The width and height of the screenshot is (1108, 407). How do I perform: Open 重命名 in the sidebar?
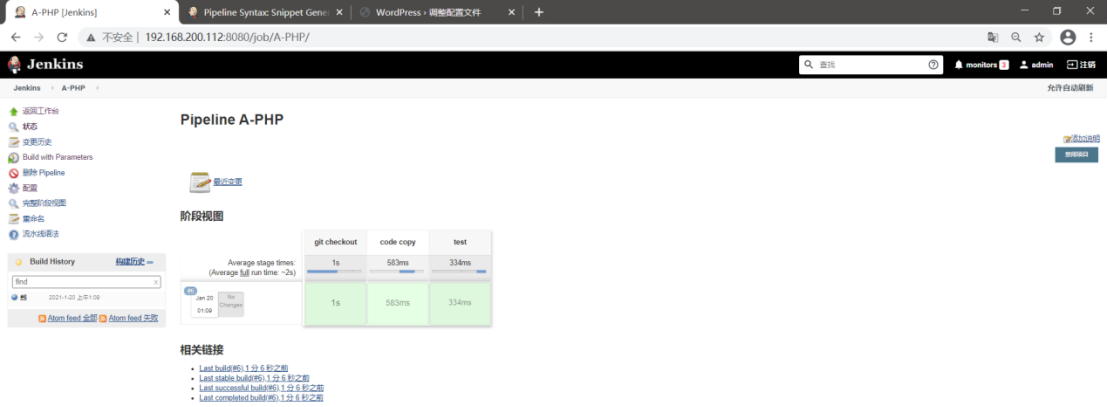pyautogui.click(x=33, y=219)
